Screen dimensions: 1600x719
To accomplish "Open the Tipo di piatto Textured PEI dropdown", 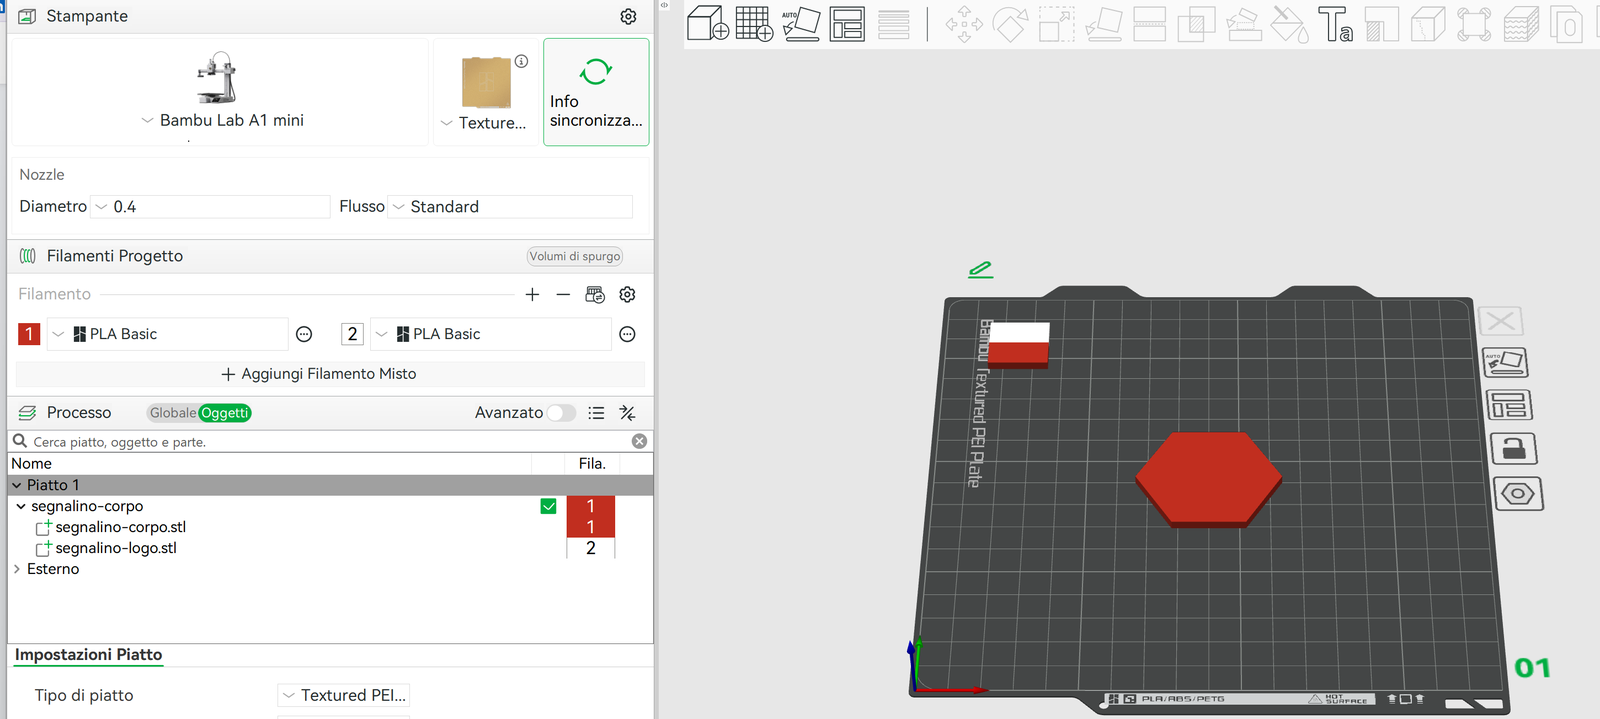I will coord(343,695).
